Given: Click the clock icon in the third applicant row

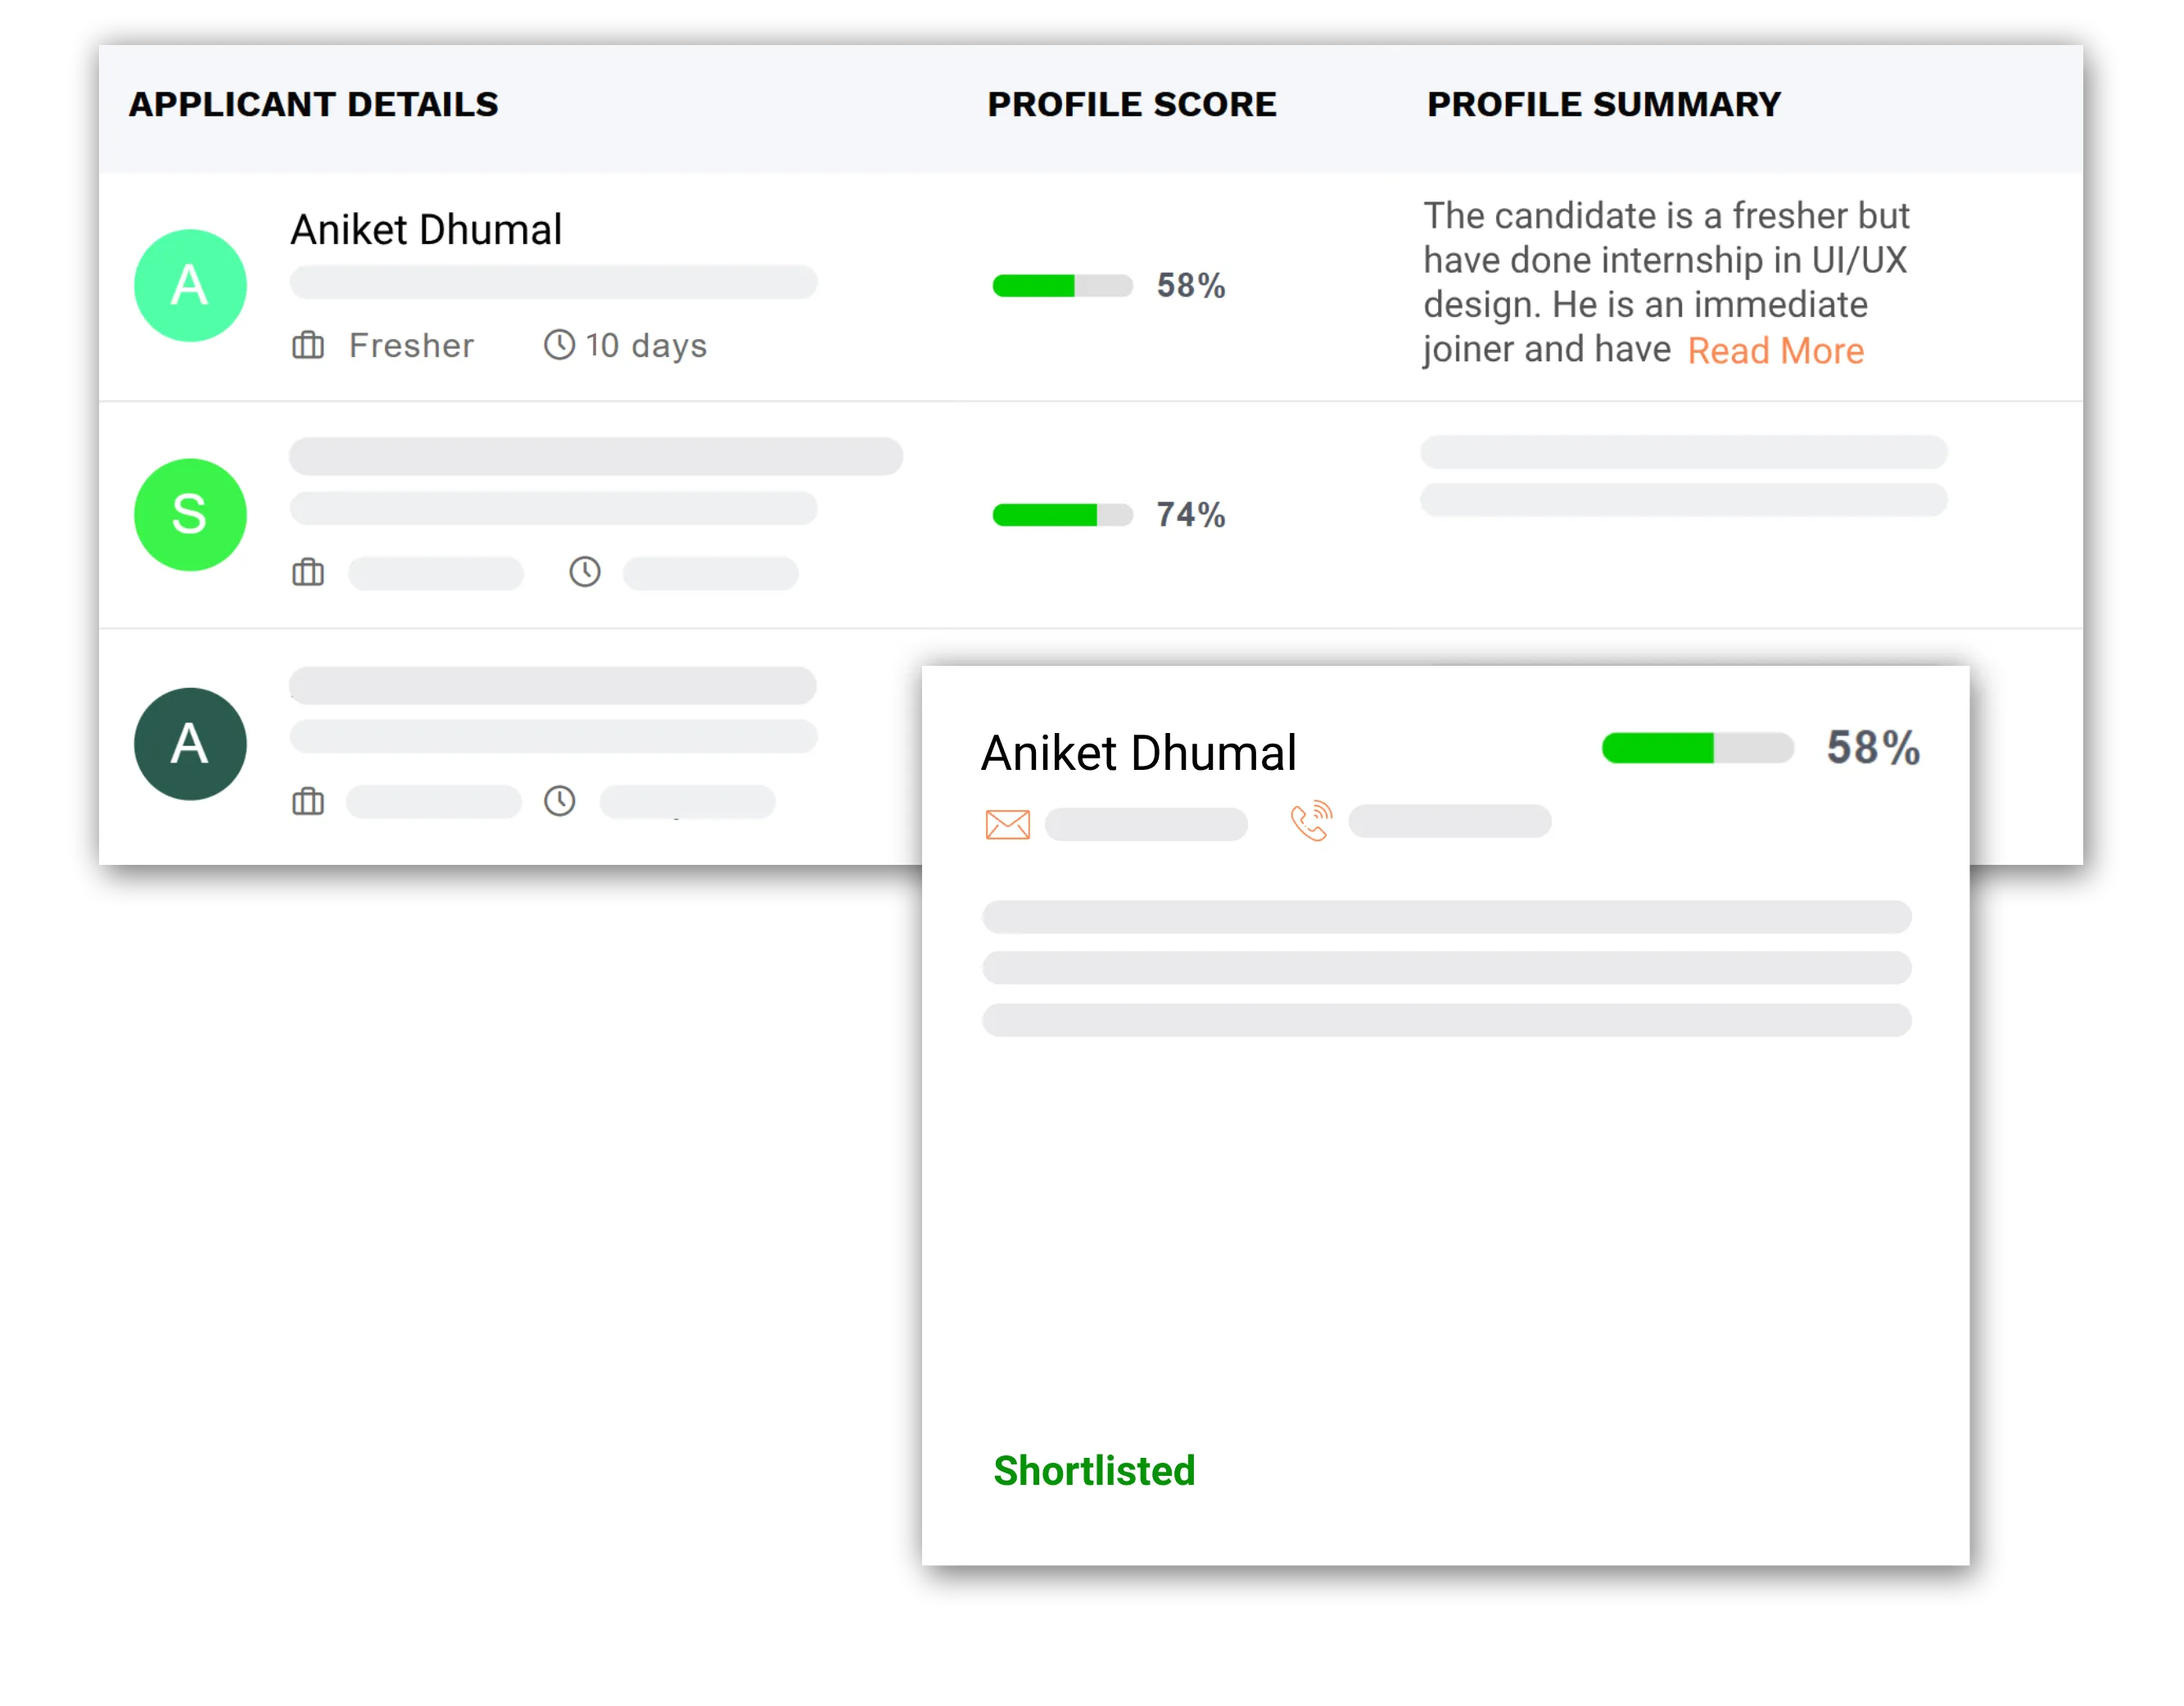Looking at the screenshot, I should point(560,801).
